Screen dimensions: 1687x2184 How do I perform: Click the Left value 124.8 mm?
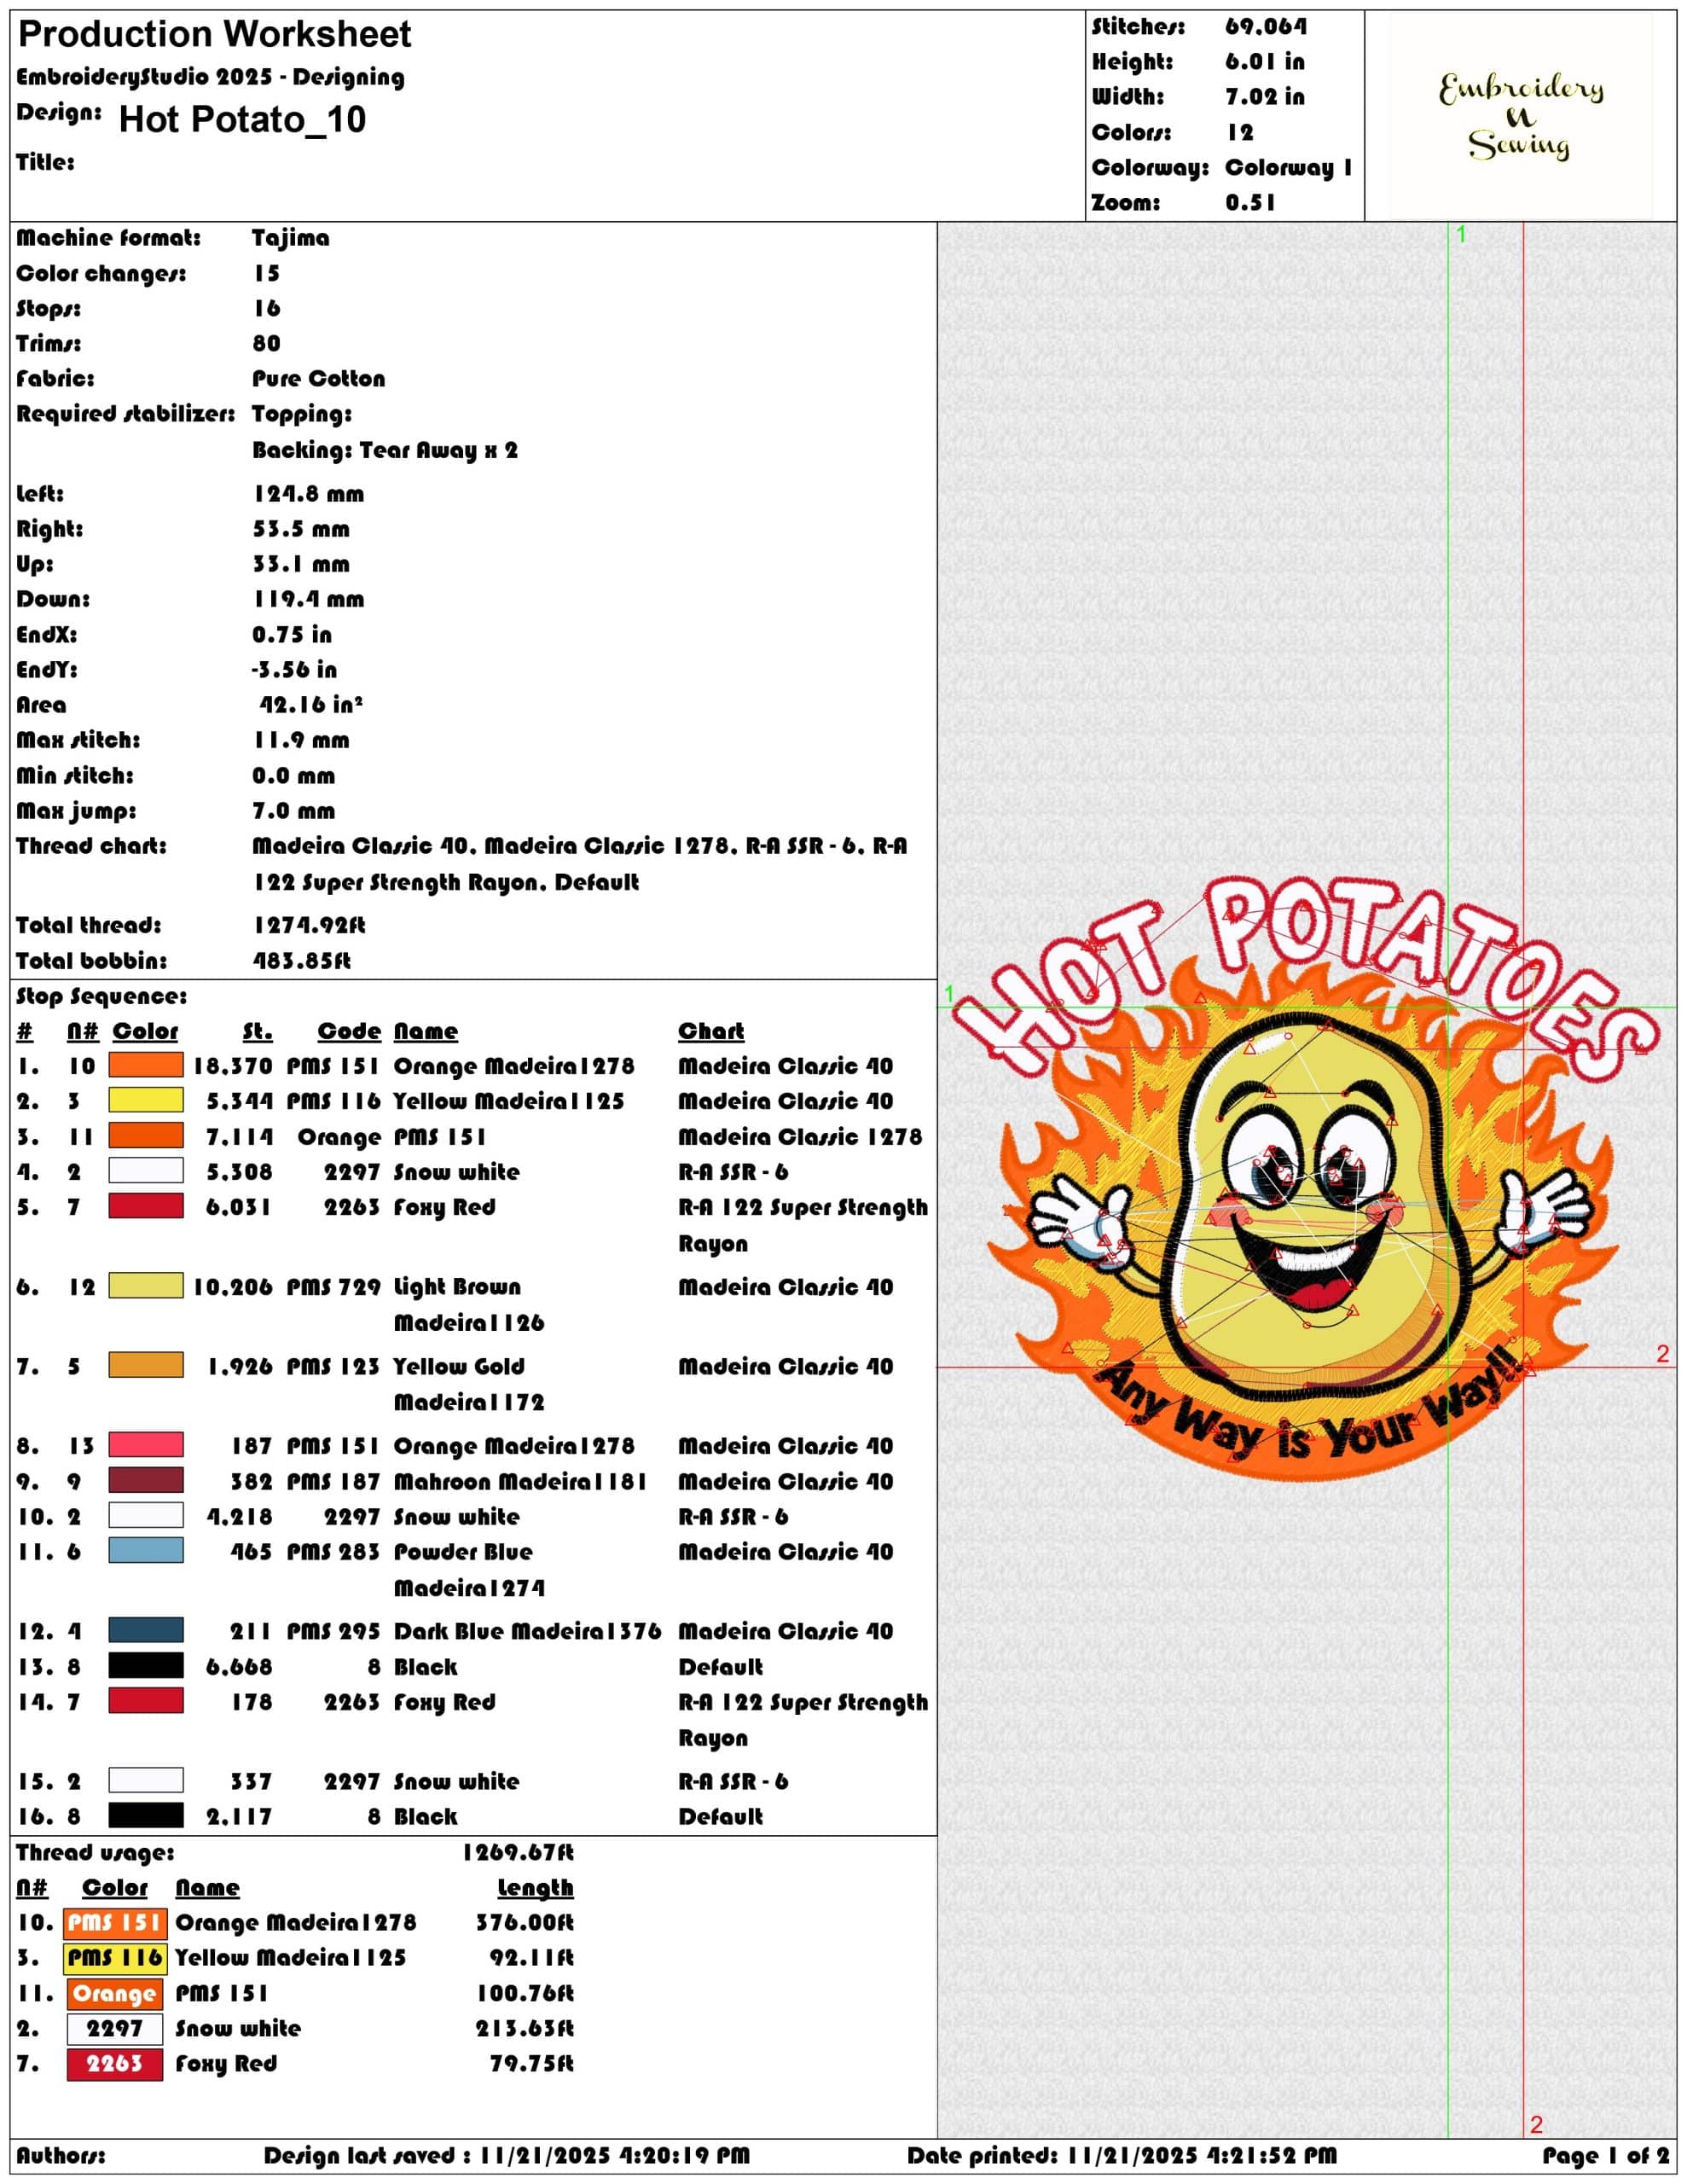[309, 494]
